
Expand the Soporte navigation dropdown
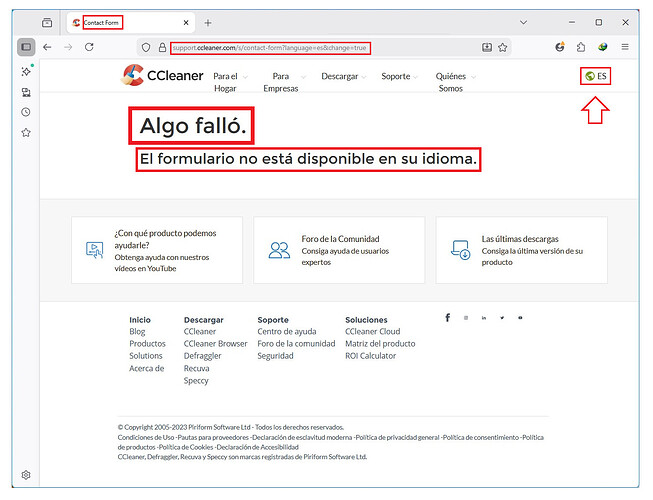[x=399, y=76]
